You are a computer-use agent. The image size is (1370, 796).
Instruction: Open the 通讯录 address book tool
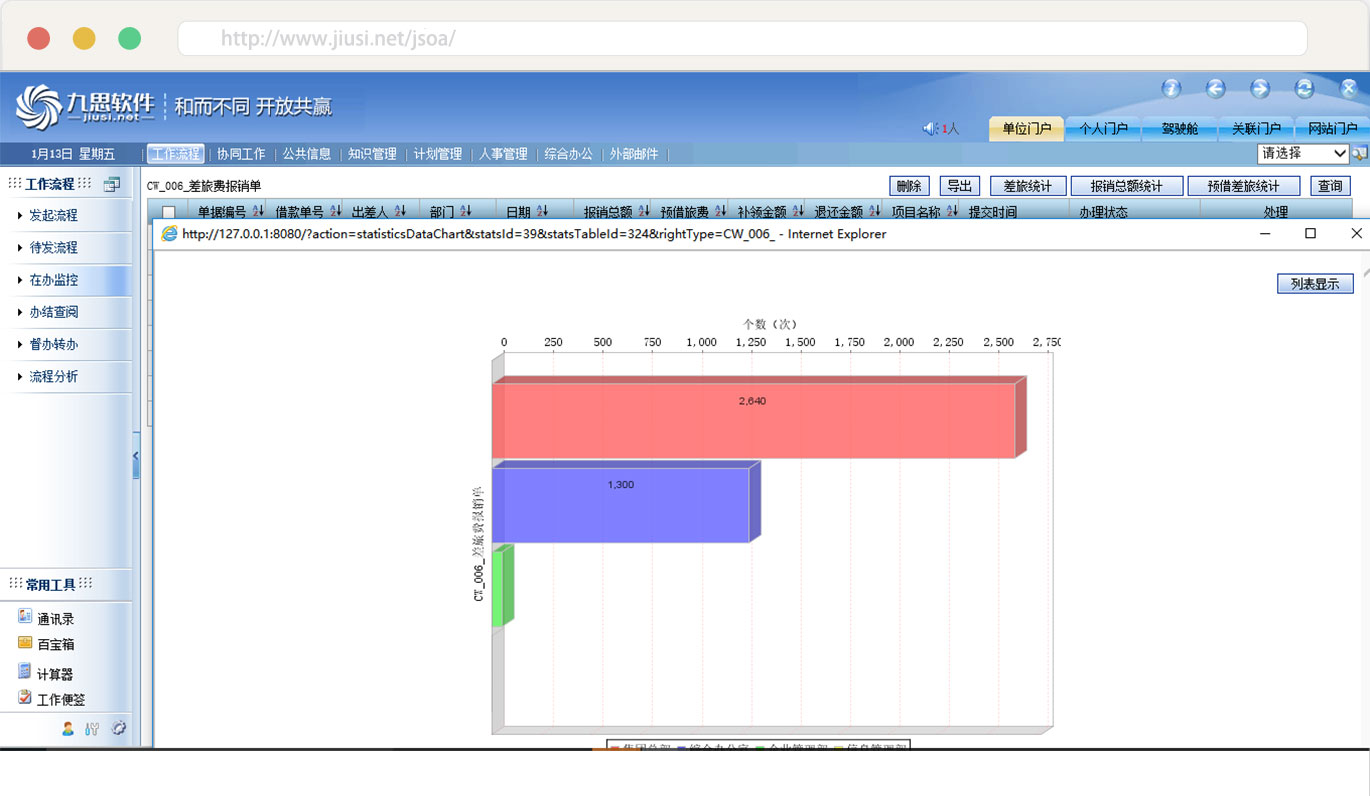(x=55, y=619)
